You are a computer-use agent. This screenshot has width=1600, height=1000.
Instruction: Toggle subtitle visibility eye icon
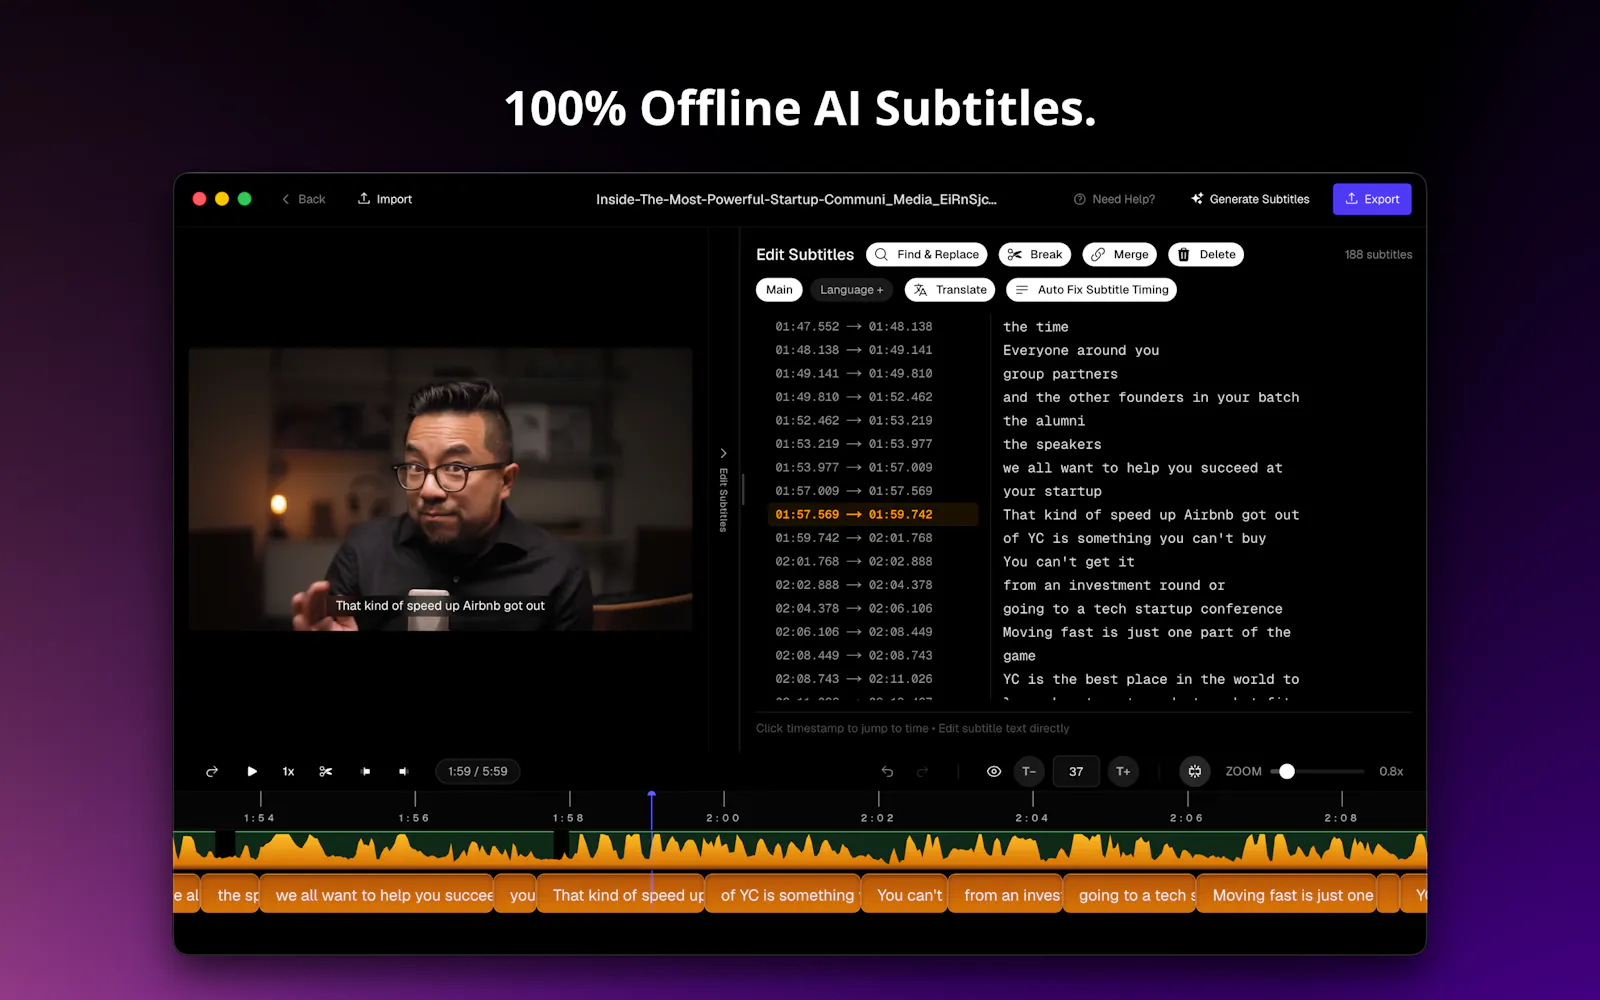click(x=994, y=771)
